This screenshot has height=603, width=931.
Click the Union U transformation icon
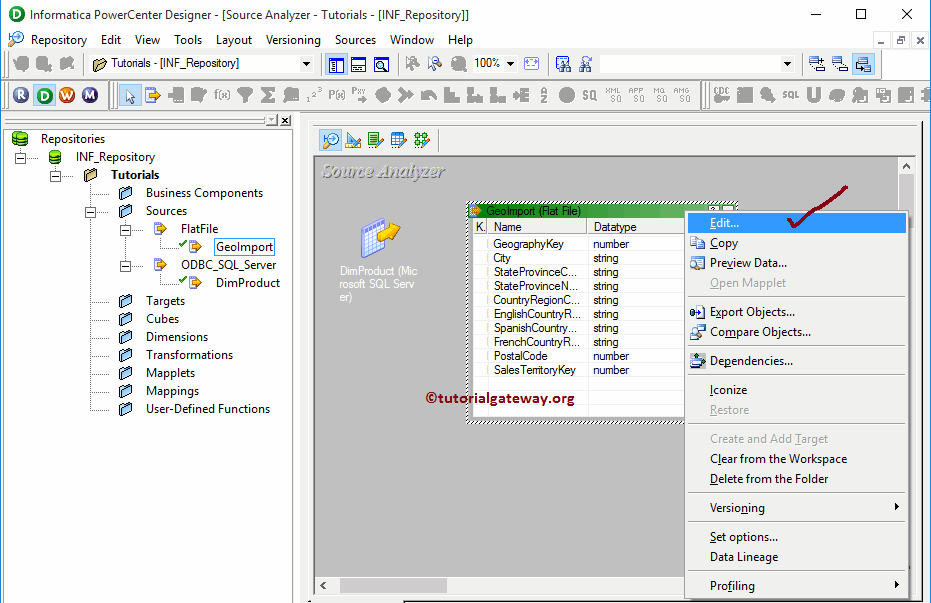tap(813, 95)
